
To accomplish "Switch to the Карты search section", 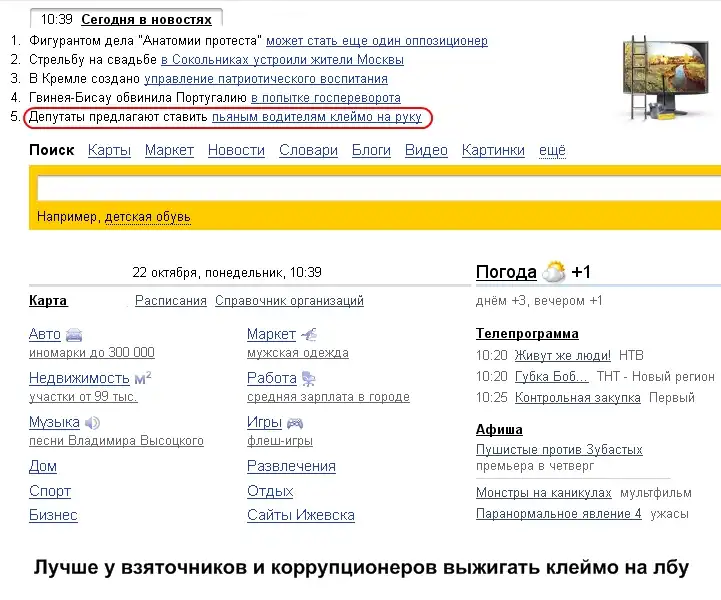I will point(109,150).
